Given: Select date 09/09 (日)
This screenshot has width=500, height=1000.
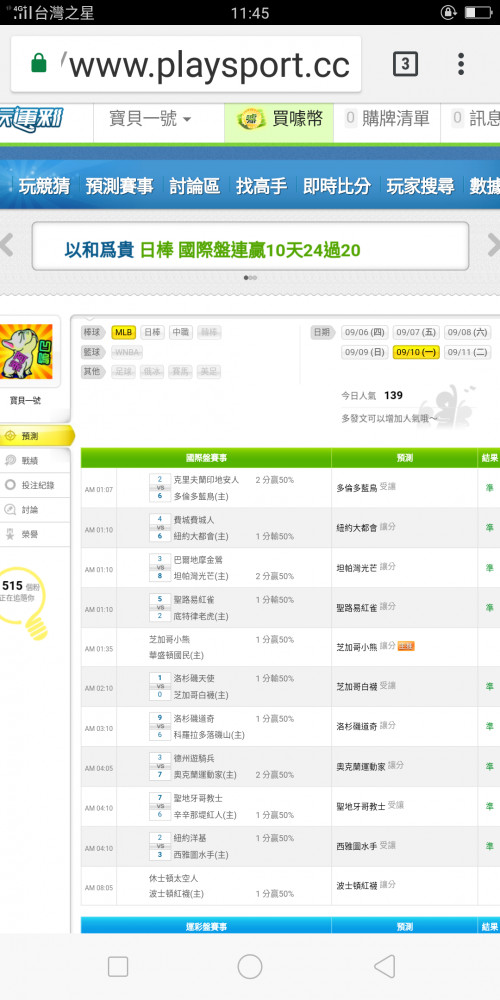Looking at the screenshot, I should click(365, 352).
